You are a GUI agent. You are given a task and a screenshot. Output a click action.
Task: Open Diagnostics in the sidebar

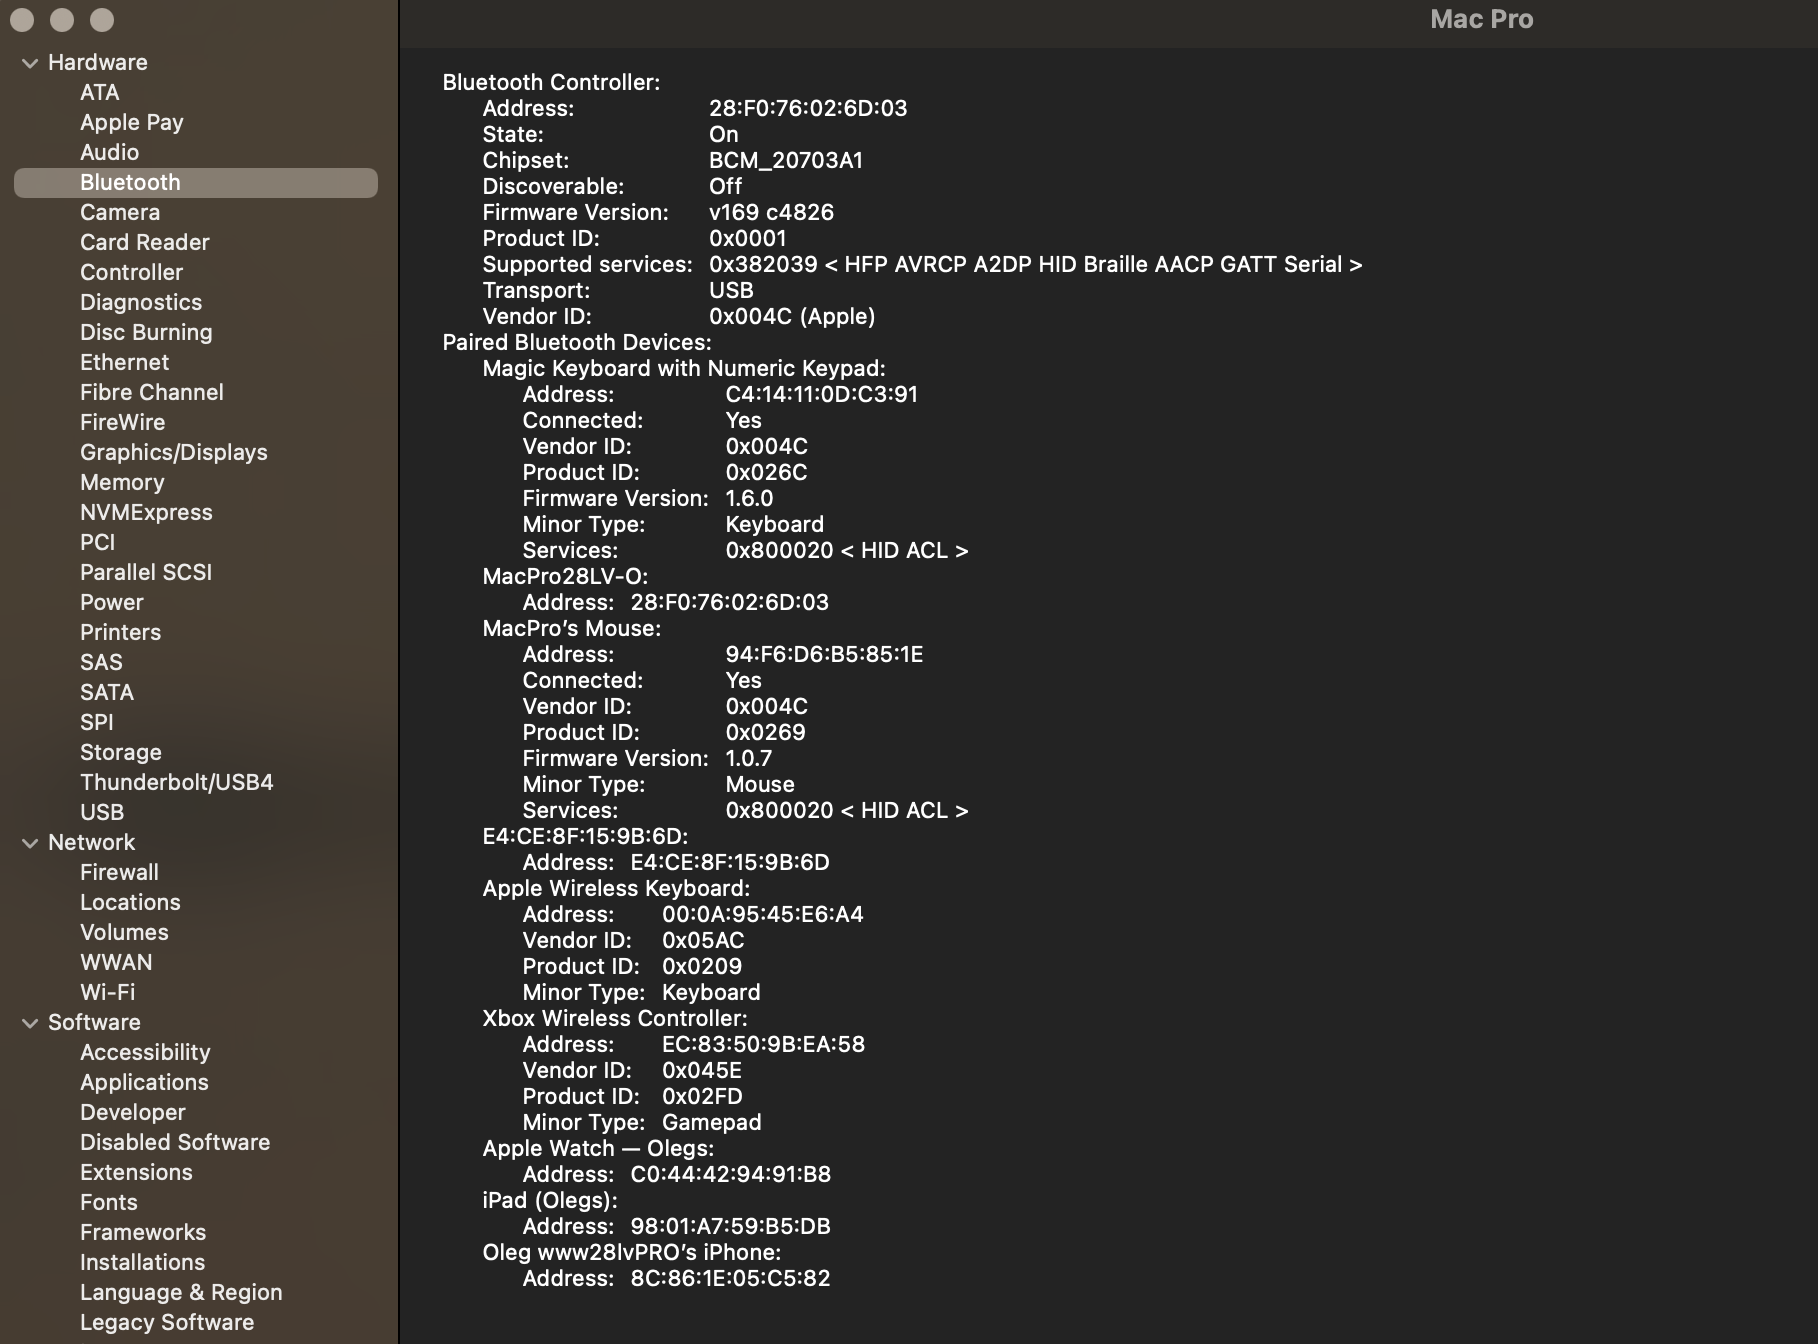point(141,302)
